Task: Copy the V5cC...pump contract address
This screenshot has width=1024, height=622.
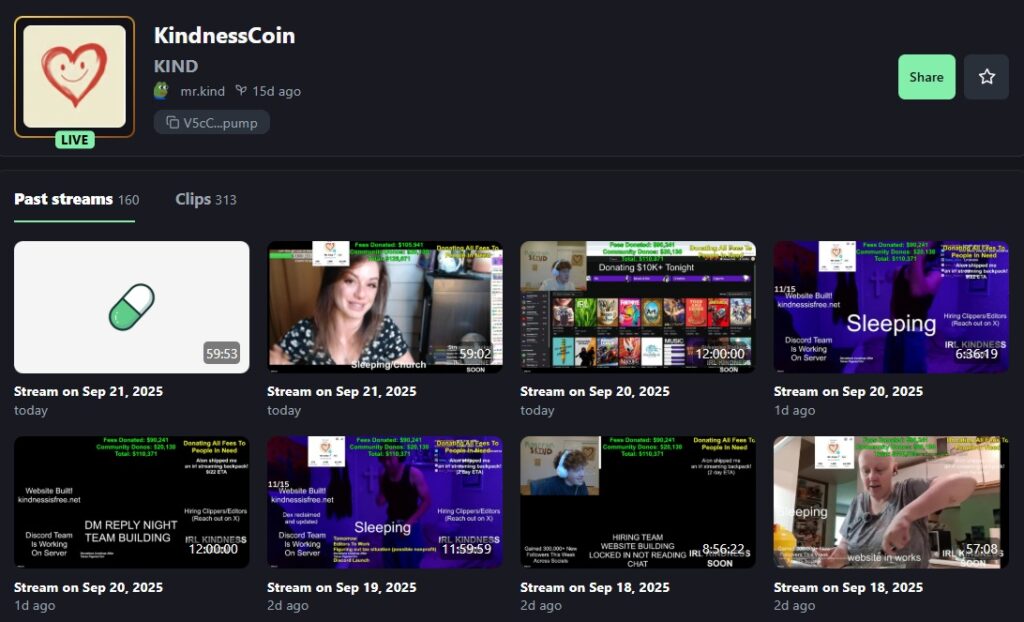Action: click(211, 122)
